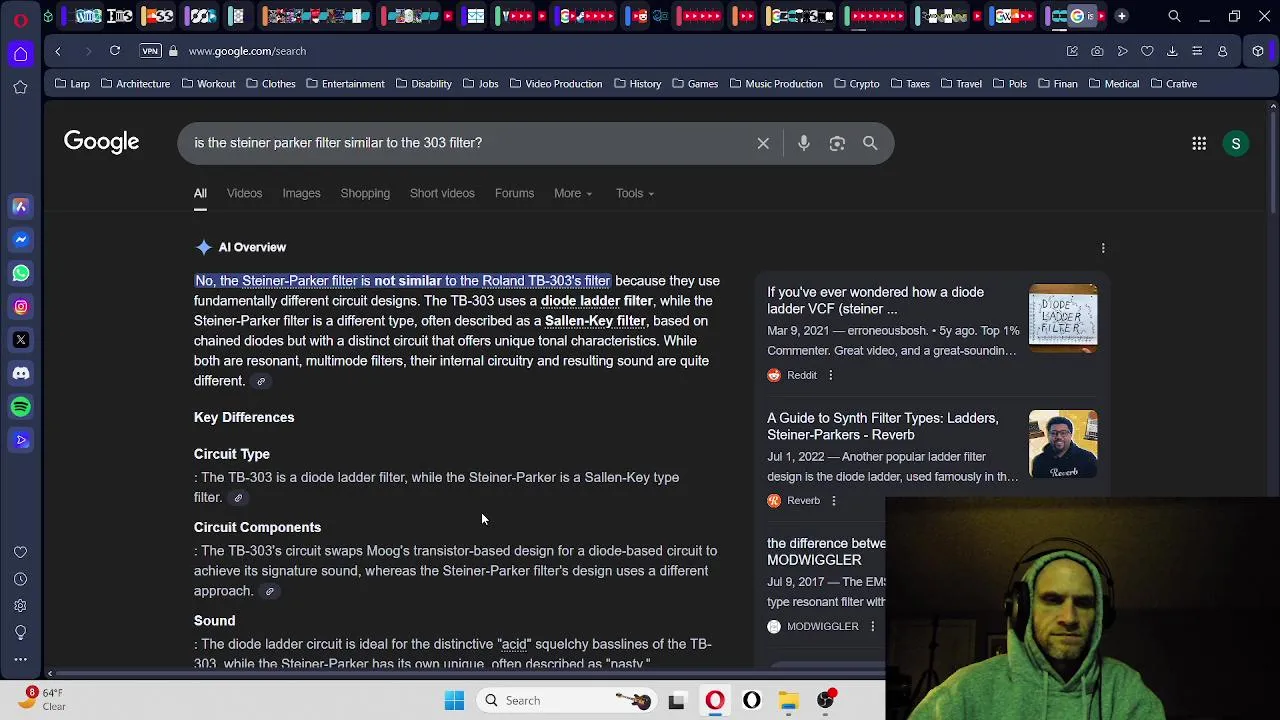Screen dimensions: 1280x720
Task: Open Discord in the Opera sidebar
Action: tap(20, 373)
